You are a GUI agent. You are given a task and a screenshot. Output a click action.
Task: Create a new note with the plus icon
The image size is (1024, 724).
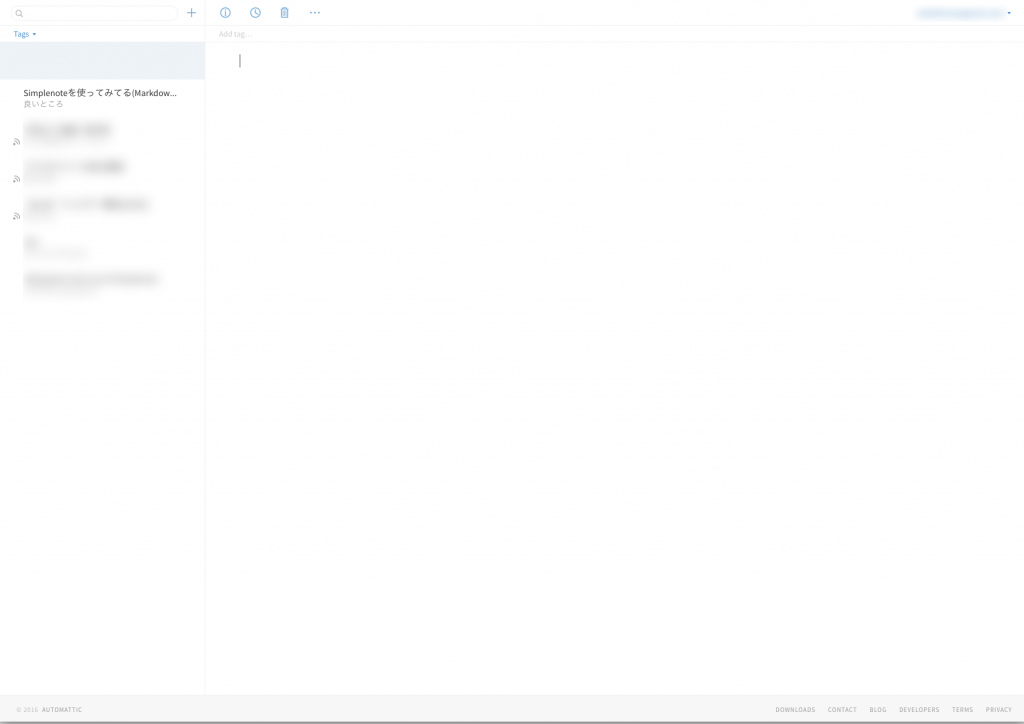(x=192, y=13)
